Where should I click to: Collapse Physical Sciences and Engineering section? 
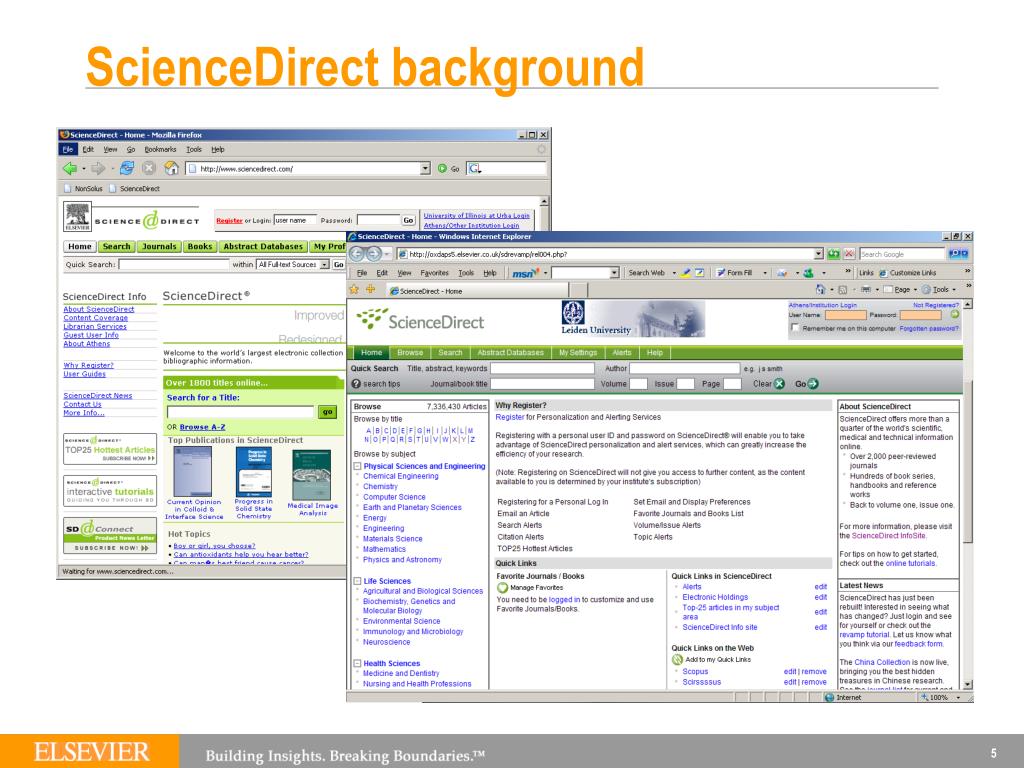[357, 466]
